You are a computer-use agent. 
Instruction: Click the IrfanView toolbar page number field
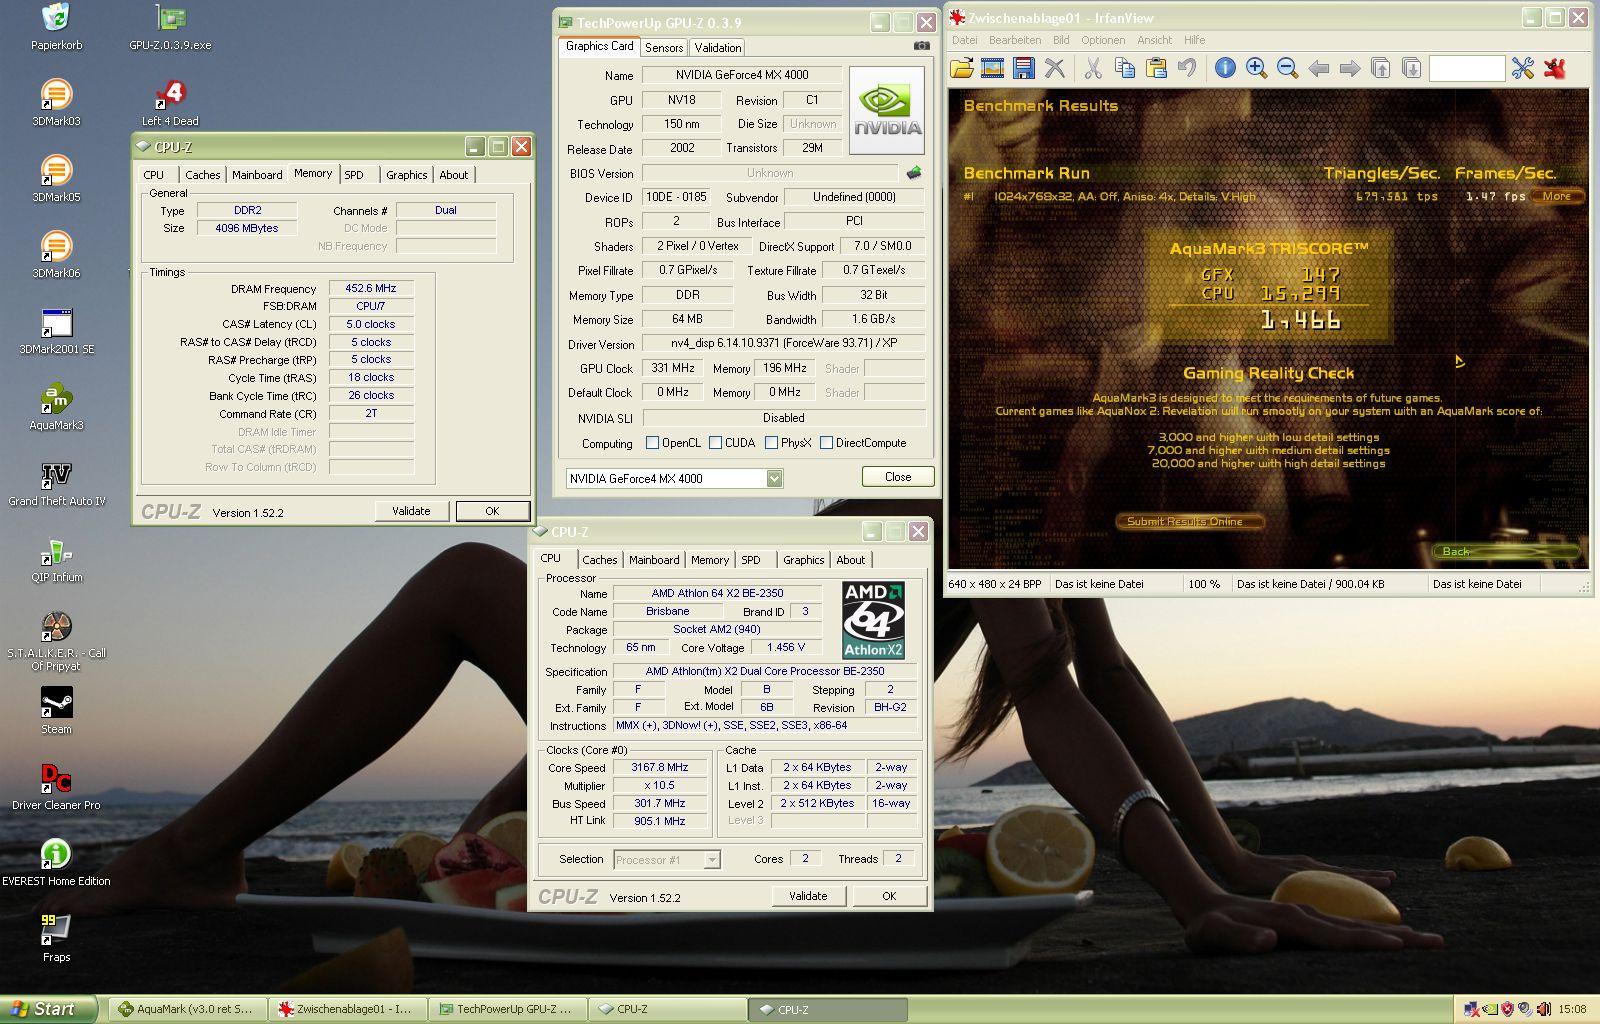click(1466, 68)
